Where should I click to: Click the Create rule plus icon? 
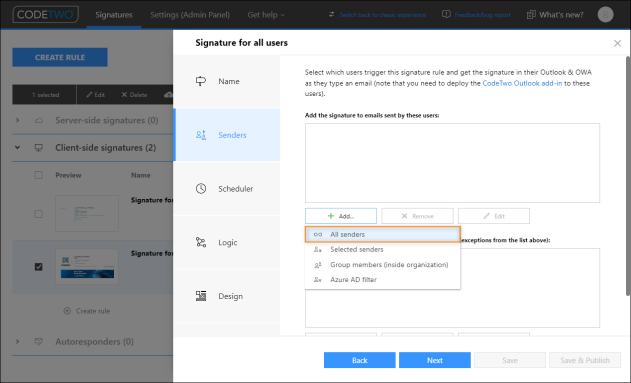coord(67,311)
